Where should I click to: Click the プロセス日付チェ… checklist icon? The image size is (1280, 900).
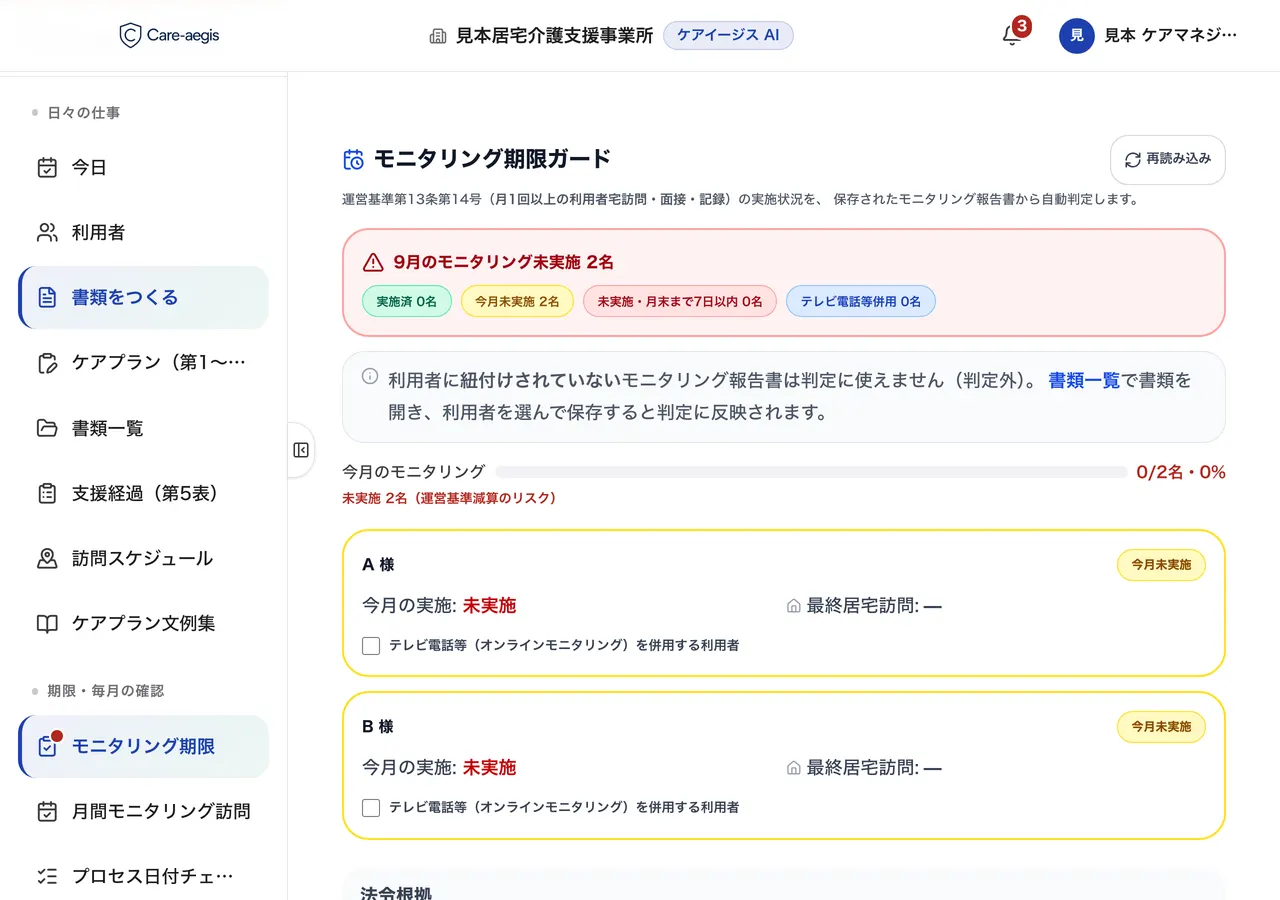47,876
